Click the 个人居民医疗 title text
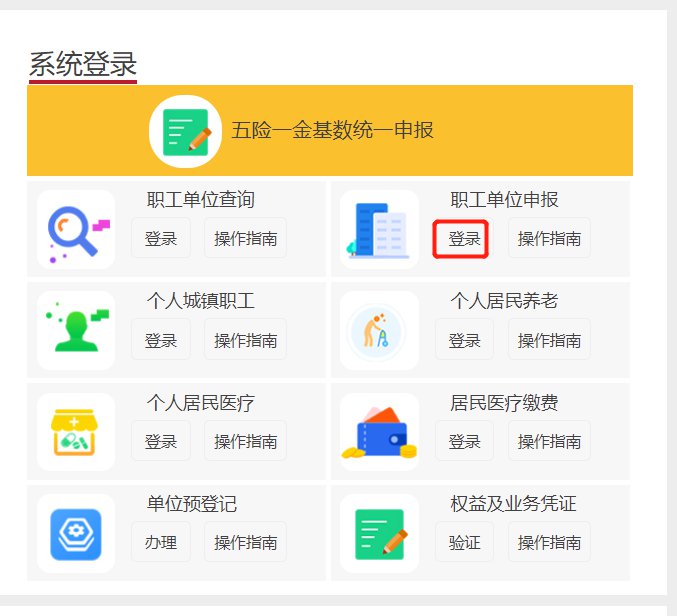Screen dimensions: 677x616 200,403
